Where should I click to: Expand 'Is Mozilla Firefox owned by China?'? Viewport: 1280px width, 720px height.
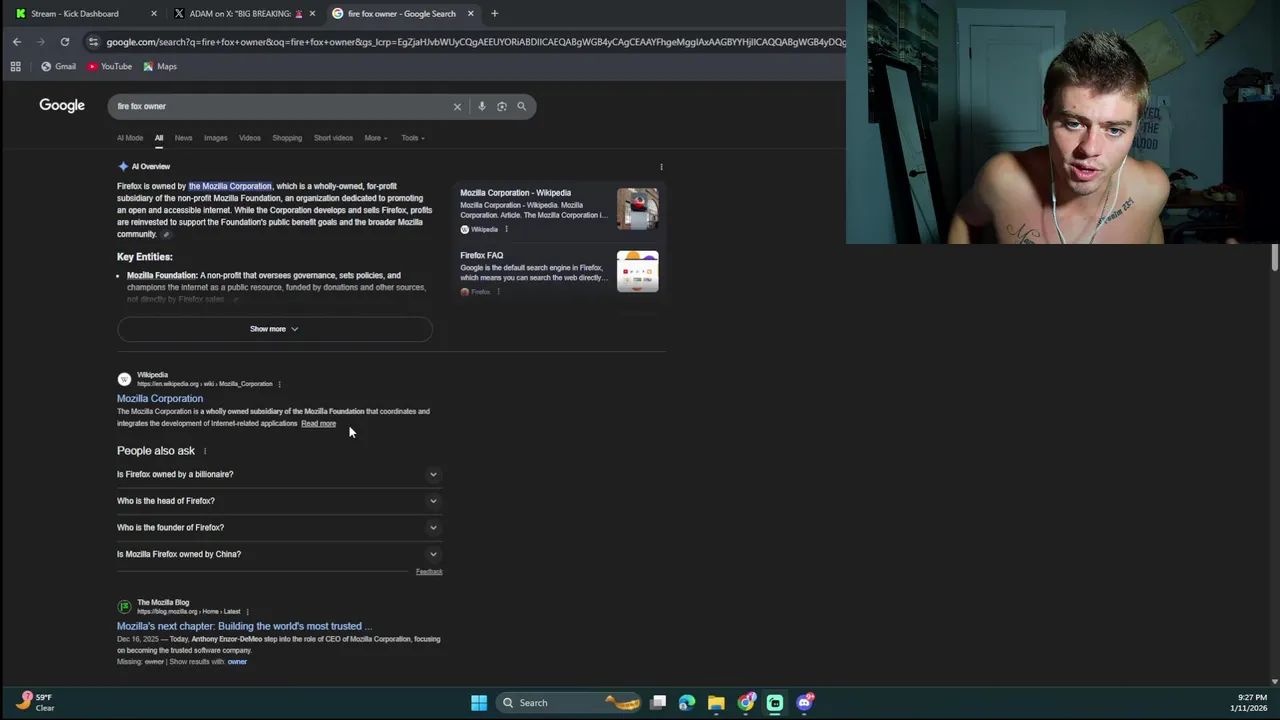(279, 554)
